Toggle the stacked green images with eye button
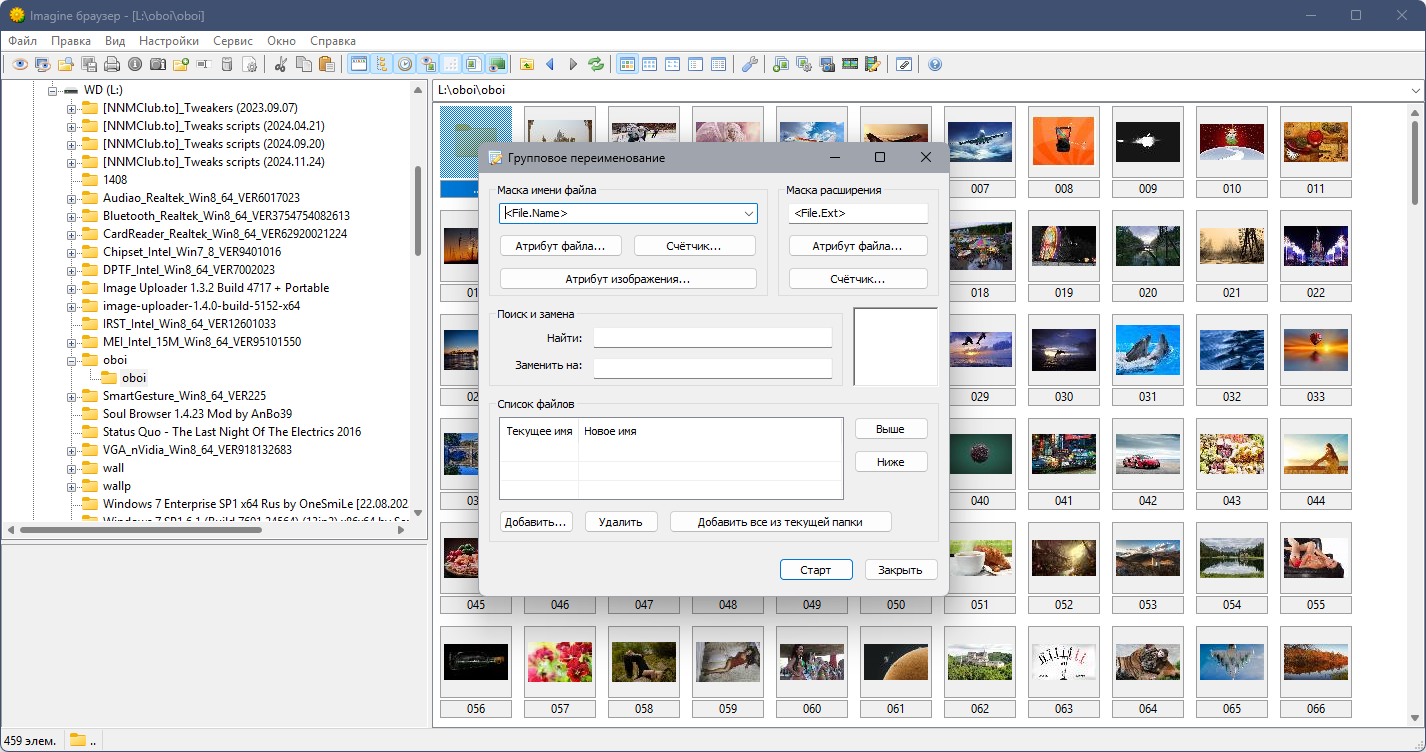This screenshot has height=752, width=1426. (496, 64)
